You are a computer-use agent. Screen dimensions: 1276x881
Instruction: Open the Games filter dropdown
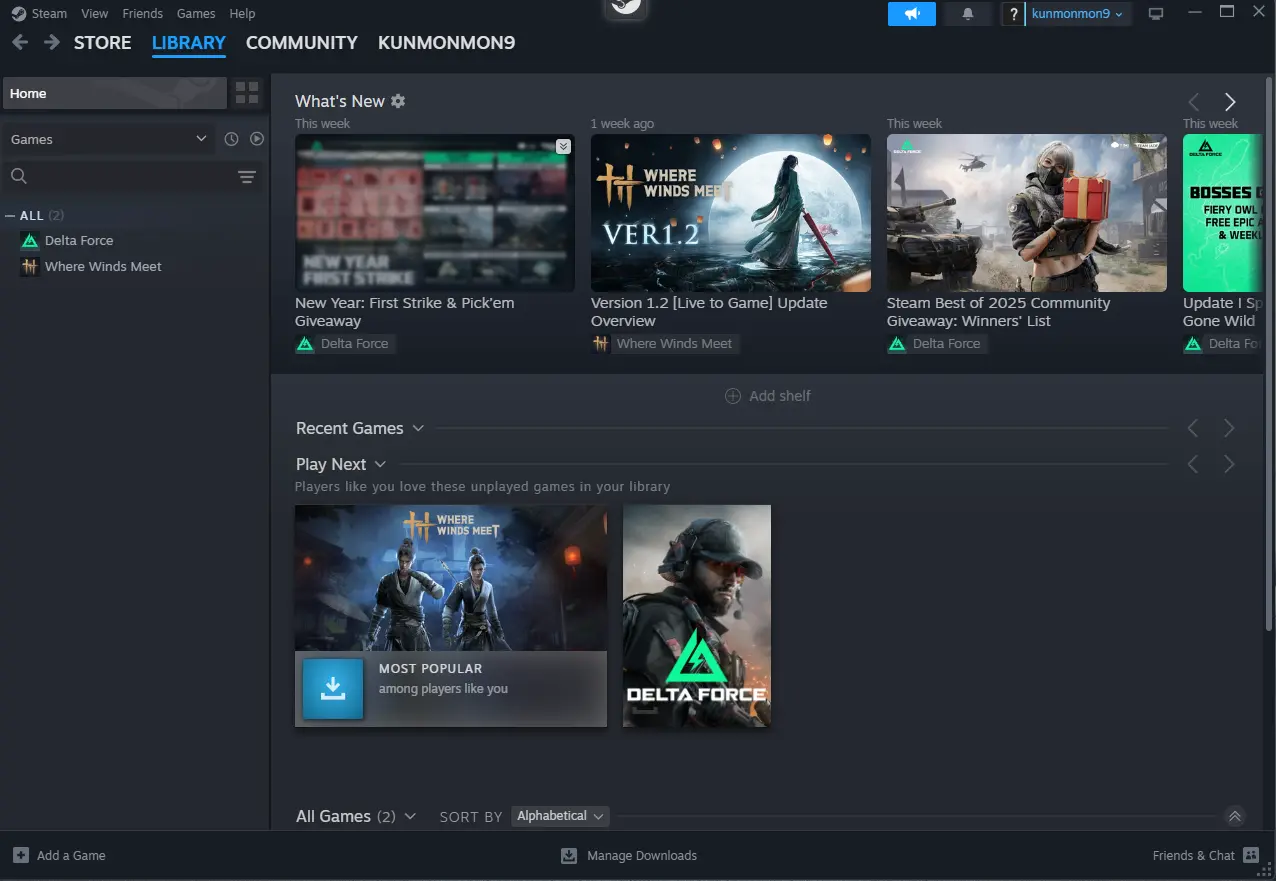tap(108, 139)
